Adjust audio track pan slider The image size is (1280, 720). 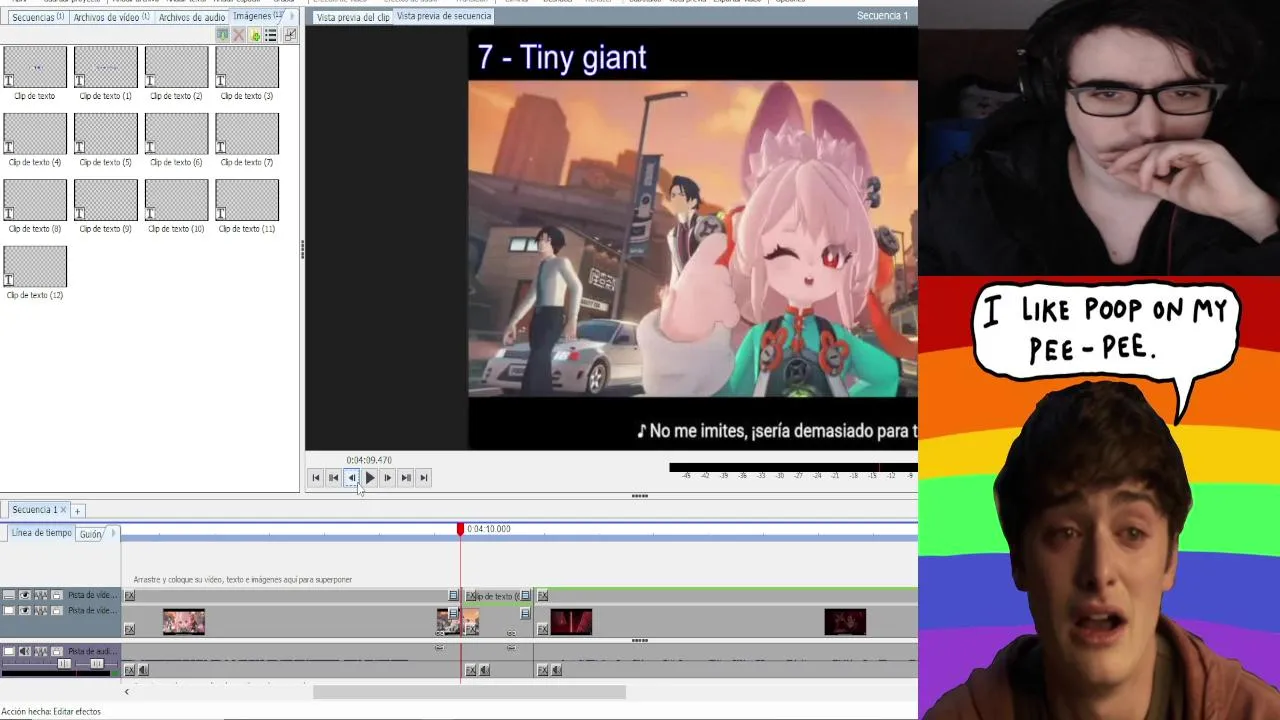click(97, 664)
